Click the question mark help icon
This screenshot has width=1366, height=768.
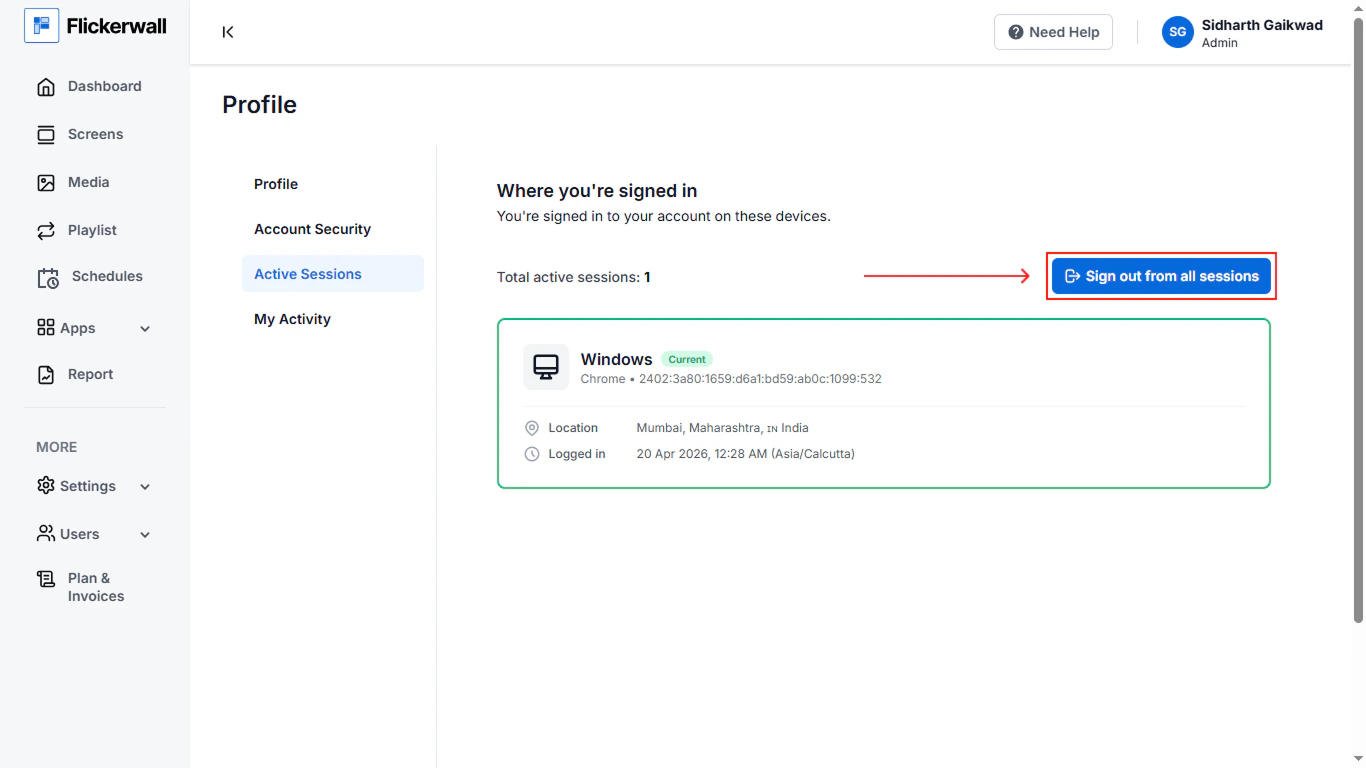pyautogui.click(x=1016, y=32)
